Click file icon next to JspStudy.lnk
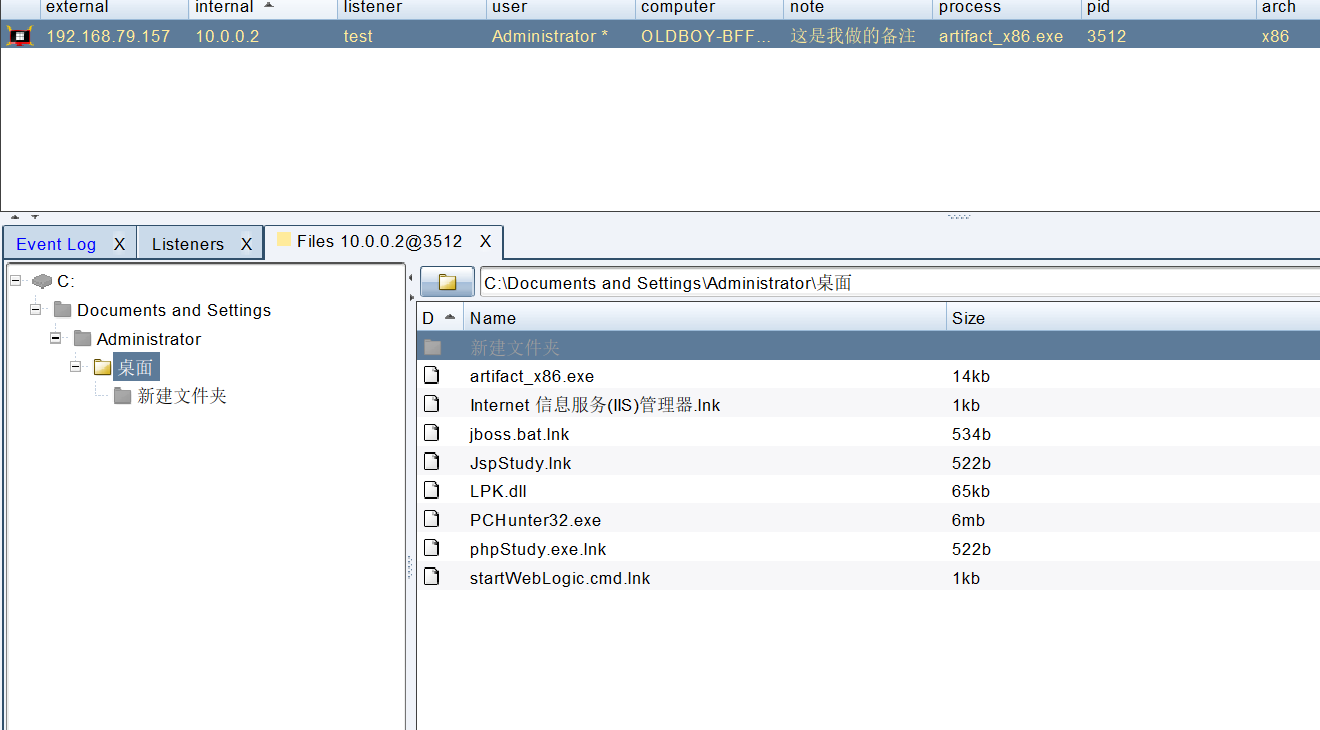 coord(431,462)
